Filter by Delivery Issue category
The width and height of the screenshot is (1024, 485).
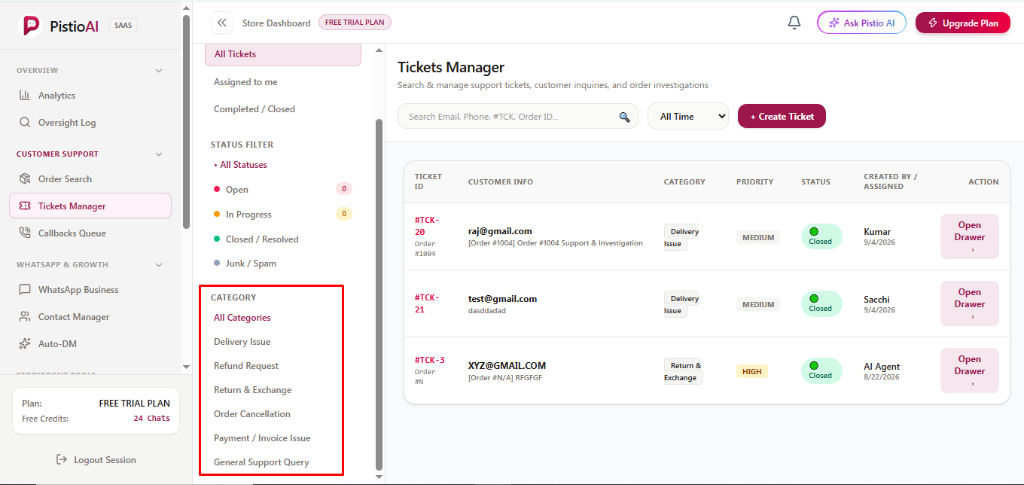[x=242, y=341]
